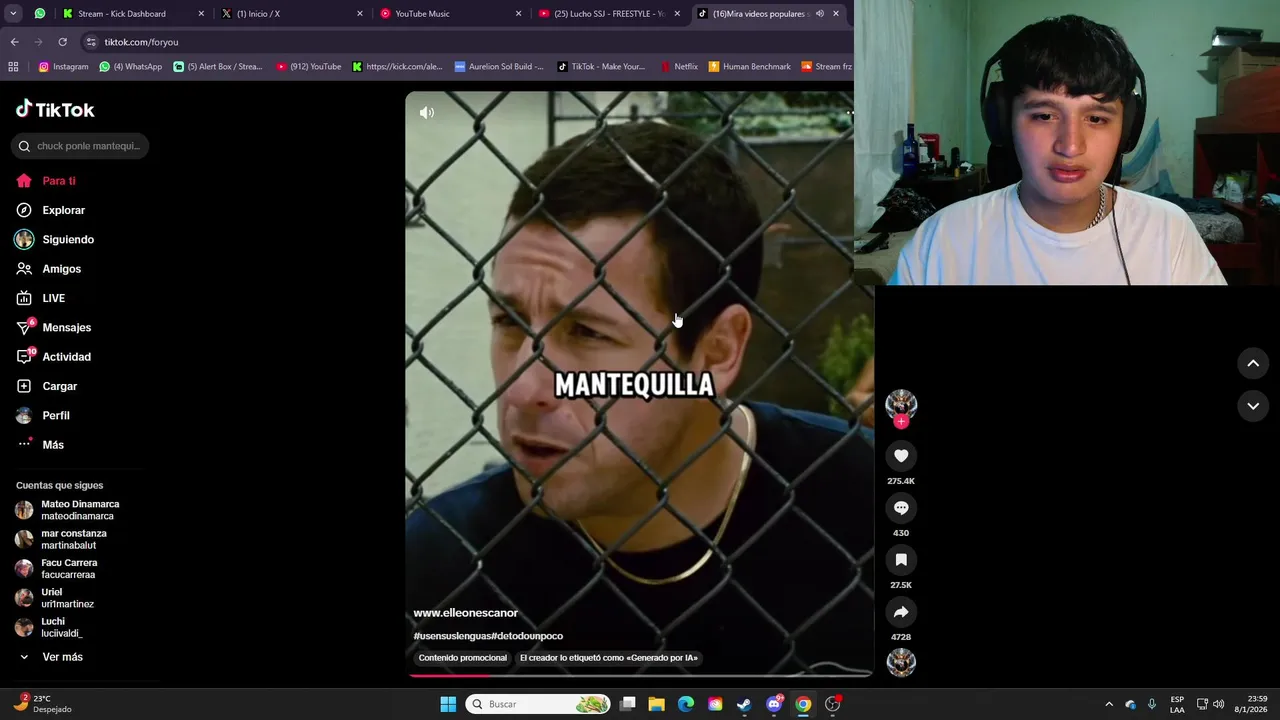Image resolution: width=1280 pixels, height=720 pixels.
Task: Open the Alert Box bookmark
Action: (x=218, y=67)
